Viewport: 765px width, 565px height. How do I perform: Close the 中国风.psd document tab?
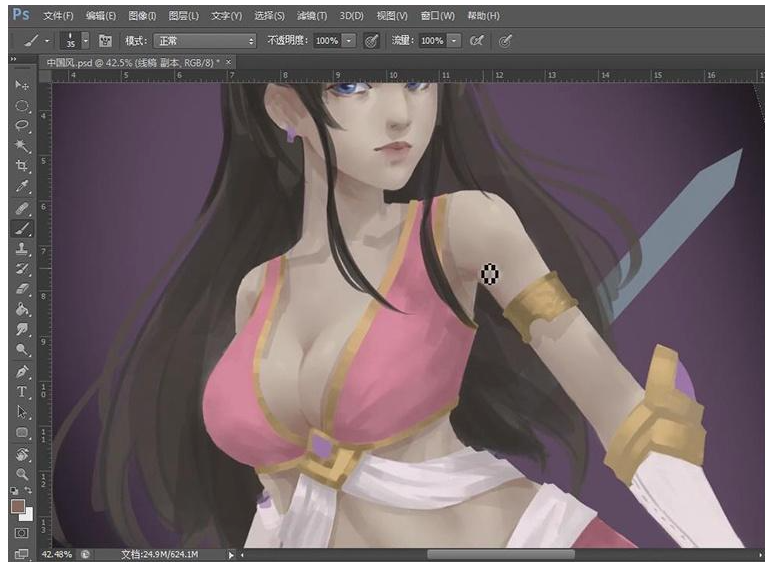tap(228, 62)
